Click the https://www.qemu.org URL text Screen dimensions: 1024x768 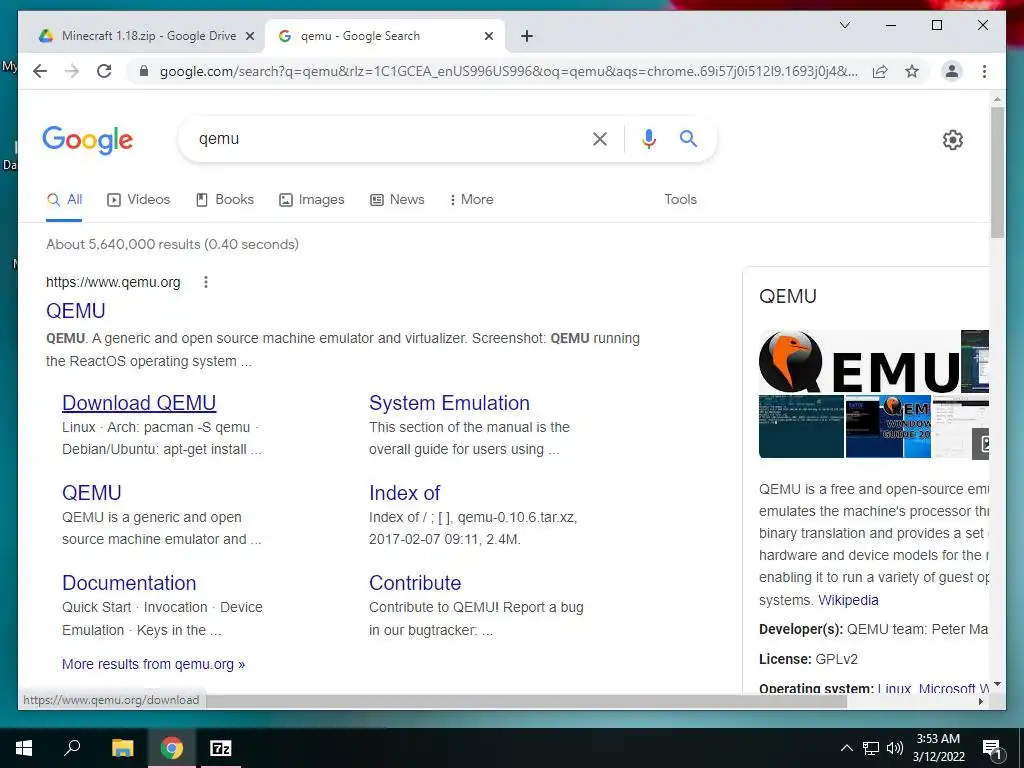113,282
